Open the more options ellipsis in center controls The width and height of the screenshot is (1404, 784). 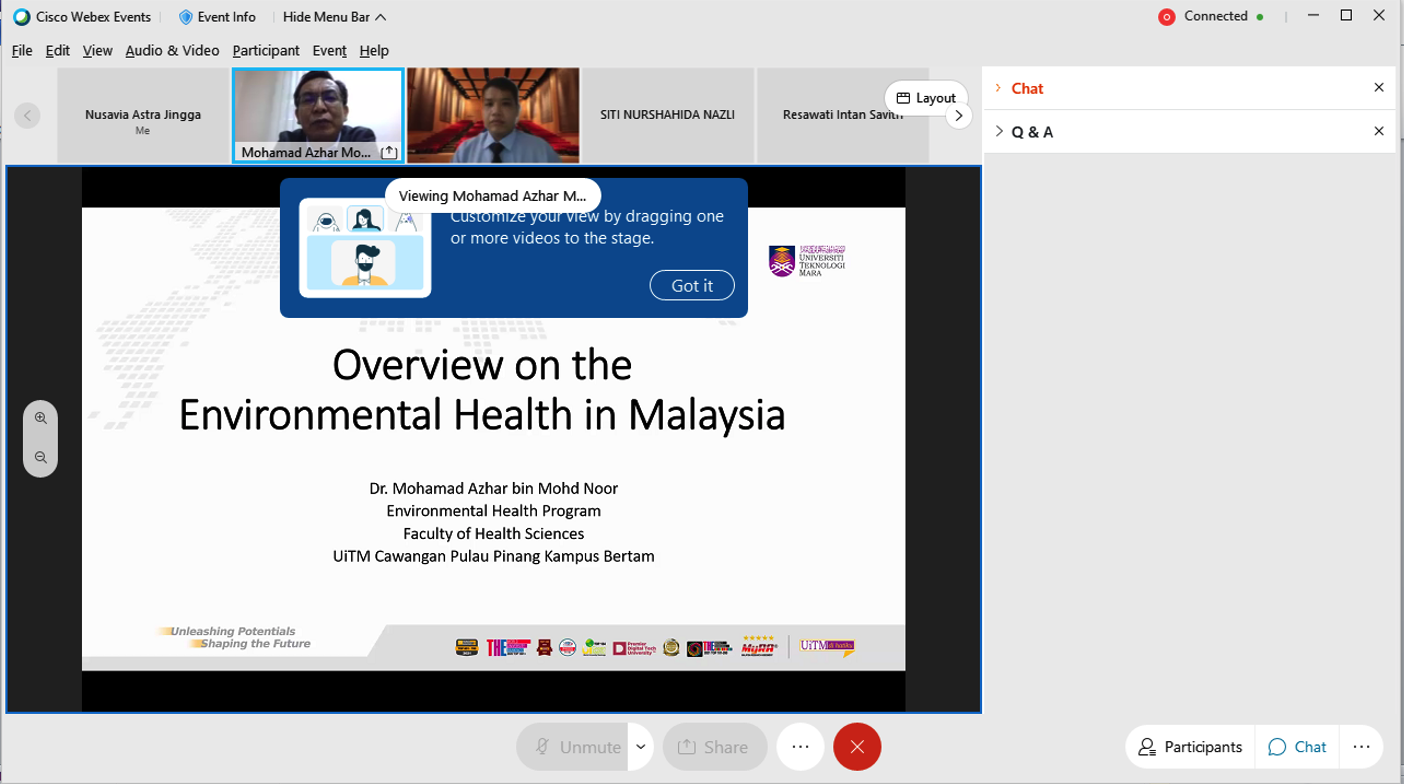point(799,747)
